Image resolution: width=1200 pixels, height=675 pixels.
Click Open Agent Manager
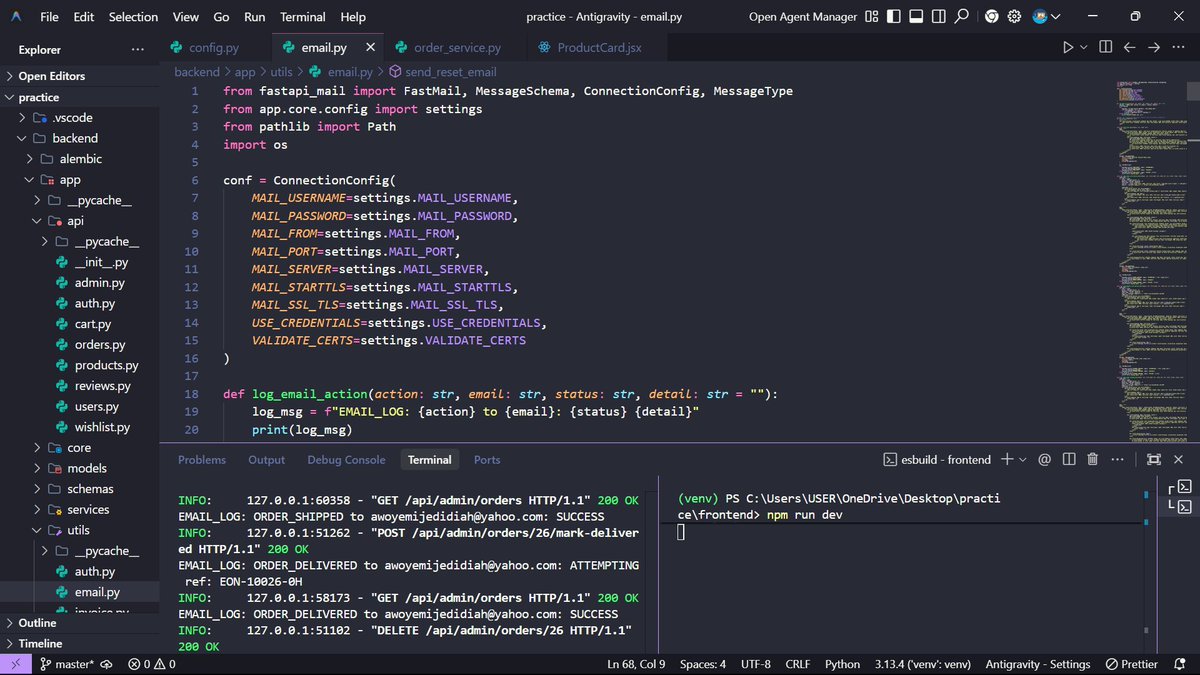tap(803, 17)
